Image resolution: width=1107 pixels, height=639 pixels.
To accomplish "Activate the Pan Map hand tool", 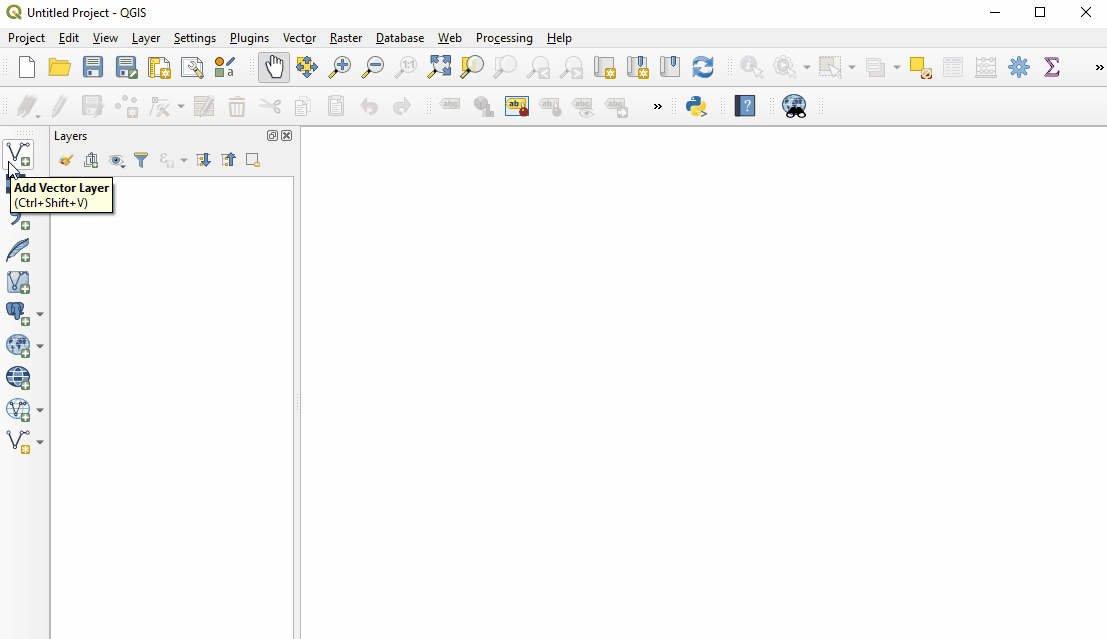I will [274, 67].
